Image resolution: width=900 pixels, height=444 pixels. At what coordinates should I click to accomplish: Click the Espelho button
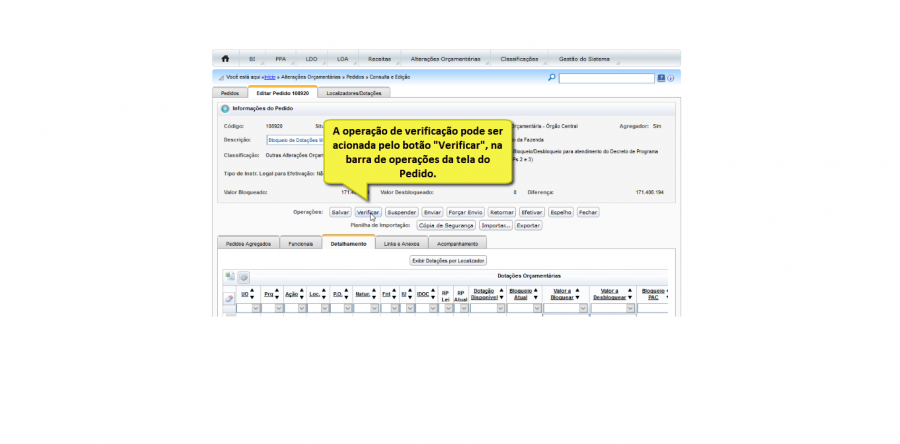click(561, 212)
